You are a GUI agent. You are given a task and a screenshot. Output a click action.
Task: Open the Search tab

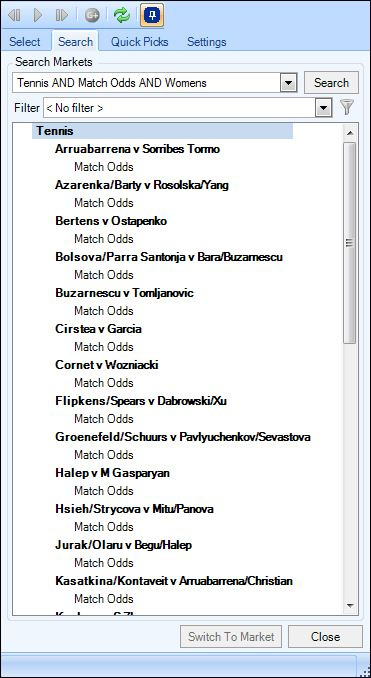(76, 42)
